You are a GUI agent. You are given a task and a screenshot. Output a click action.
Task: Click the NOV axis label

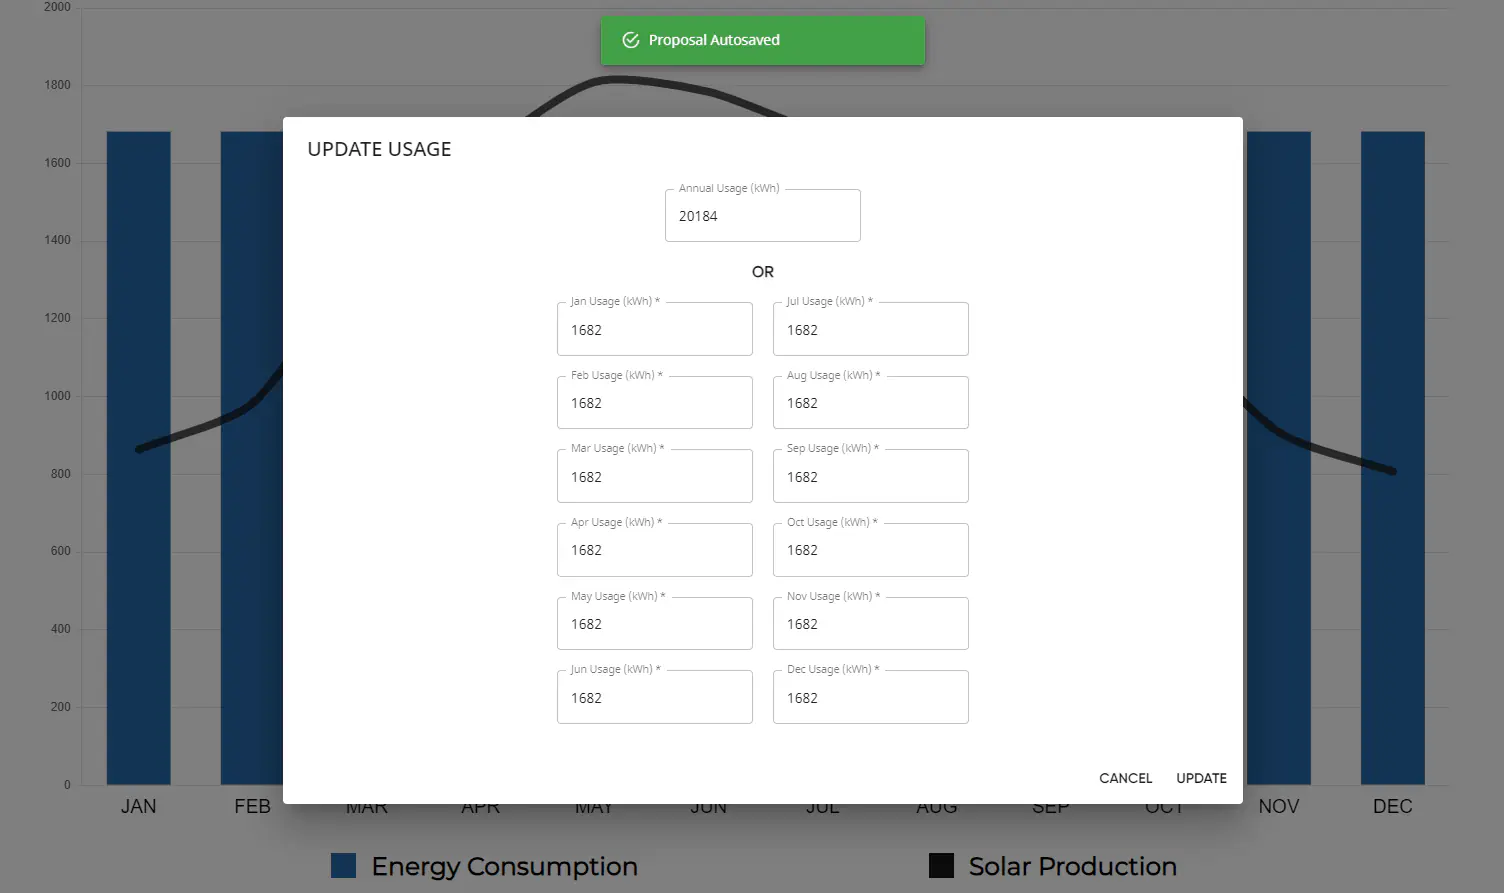(1278, 806)
